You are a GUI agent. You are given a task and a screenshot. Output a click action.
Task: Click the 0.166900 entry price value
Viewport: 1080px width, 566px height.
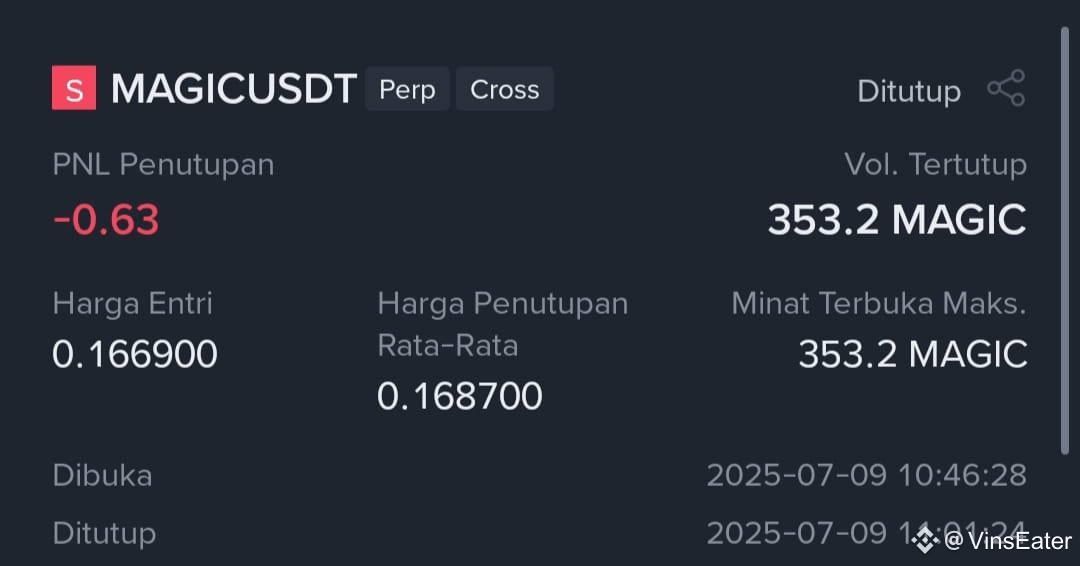pos(135,354)
